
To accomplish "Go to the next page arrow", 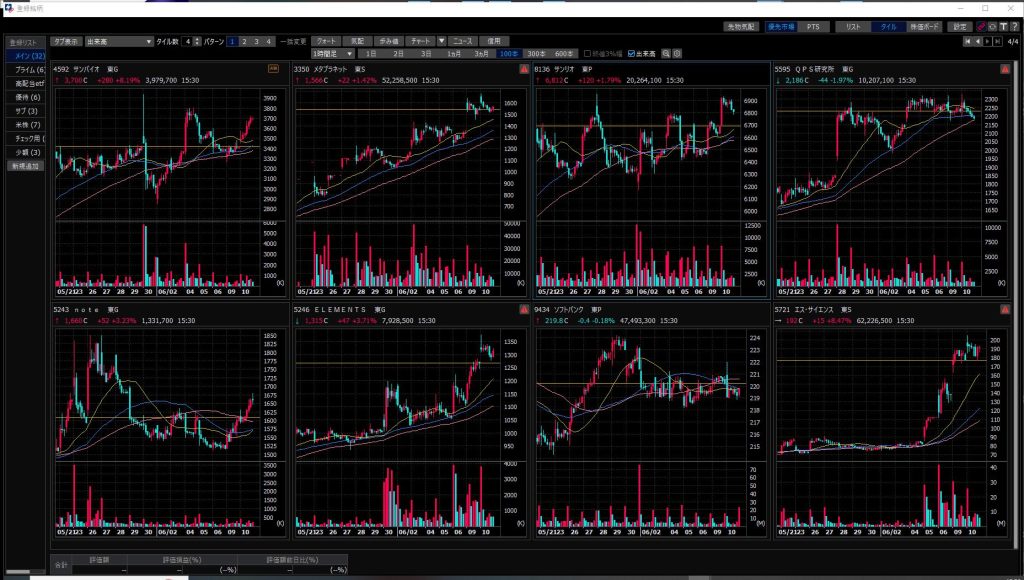I will 987,41.
